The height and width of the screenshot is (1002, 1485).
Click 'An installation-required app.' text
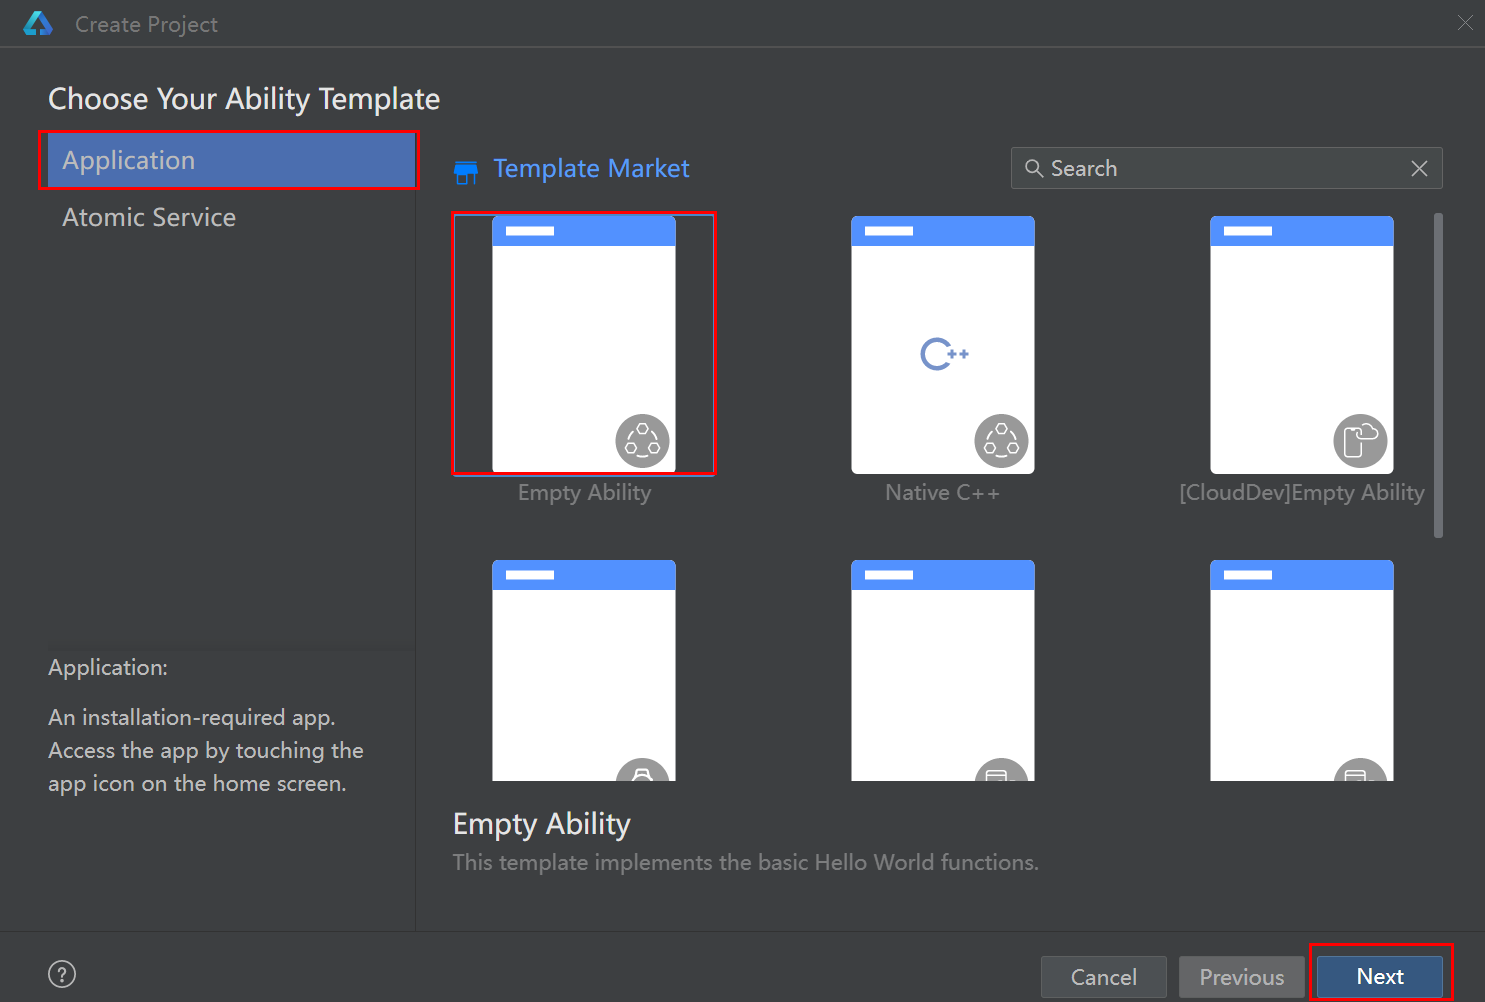coord(192,717)
